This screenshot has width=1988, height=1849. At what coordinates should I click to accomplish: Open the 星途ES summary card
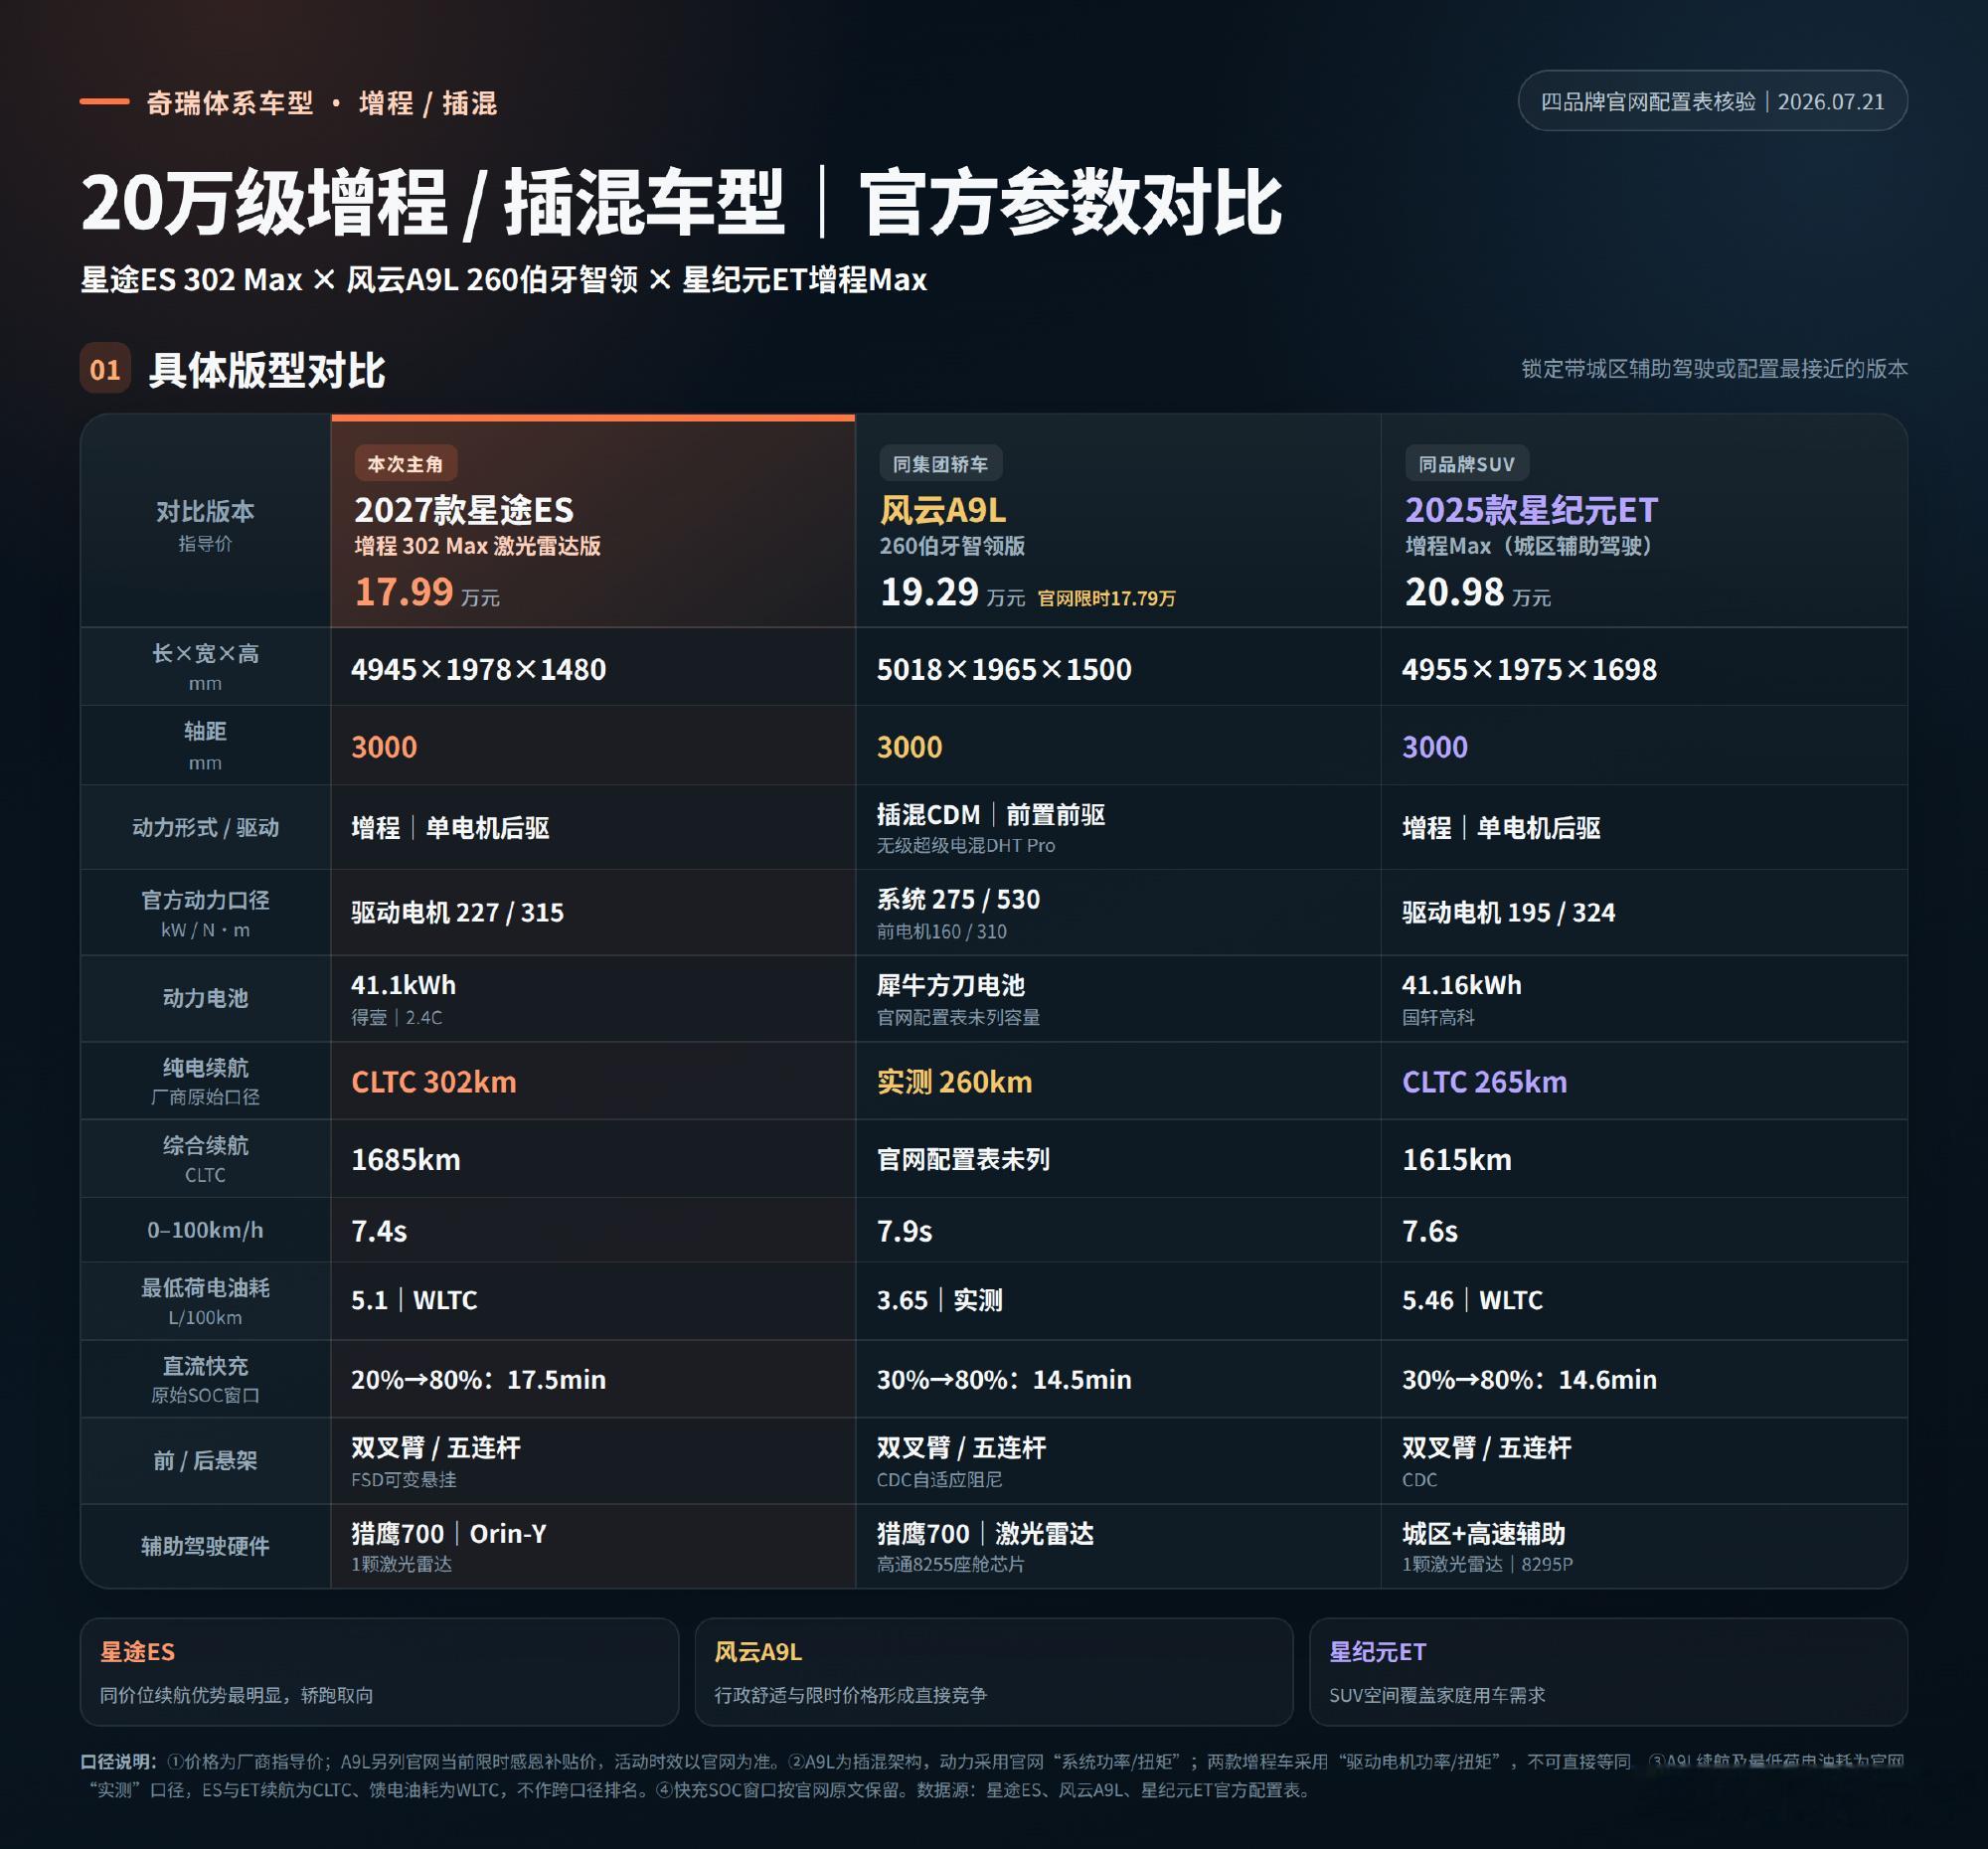379,1672
